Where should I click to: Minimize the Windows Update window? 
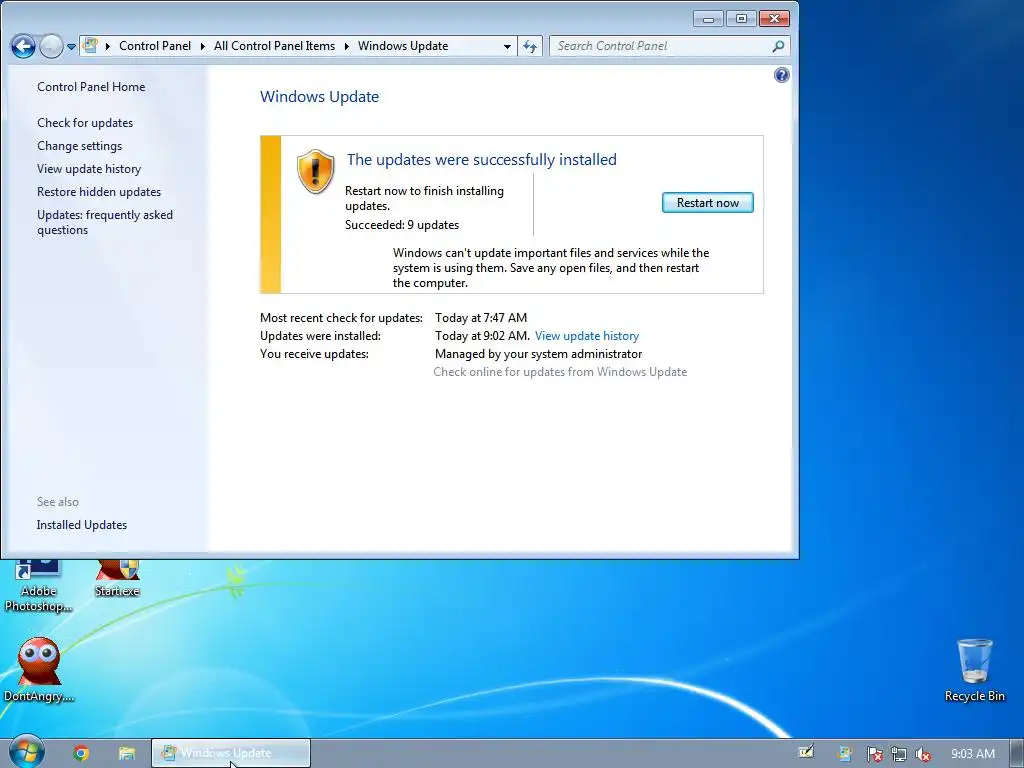pyautogui.click(x=708, y=19)
